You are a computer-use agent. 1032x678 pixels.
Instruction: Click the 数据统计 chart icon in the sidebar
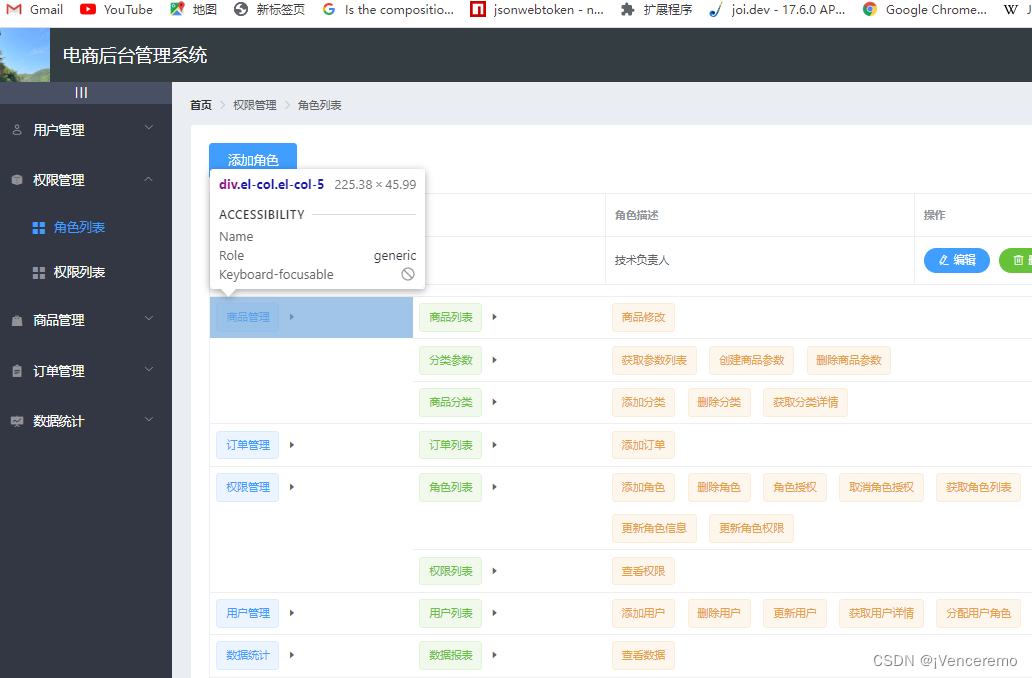(16, 420)
